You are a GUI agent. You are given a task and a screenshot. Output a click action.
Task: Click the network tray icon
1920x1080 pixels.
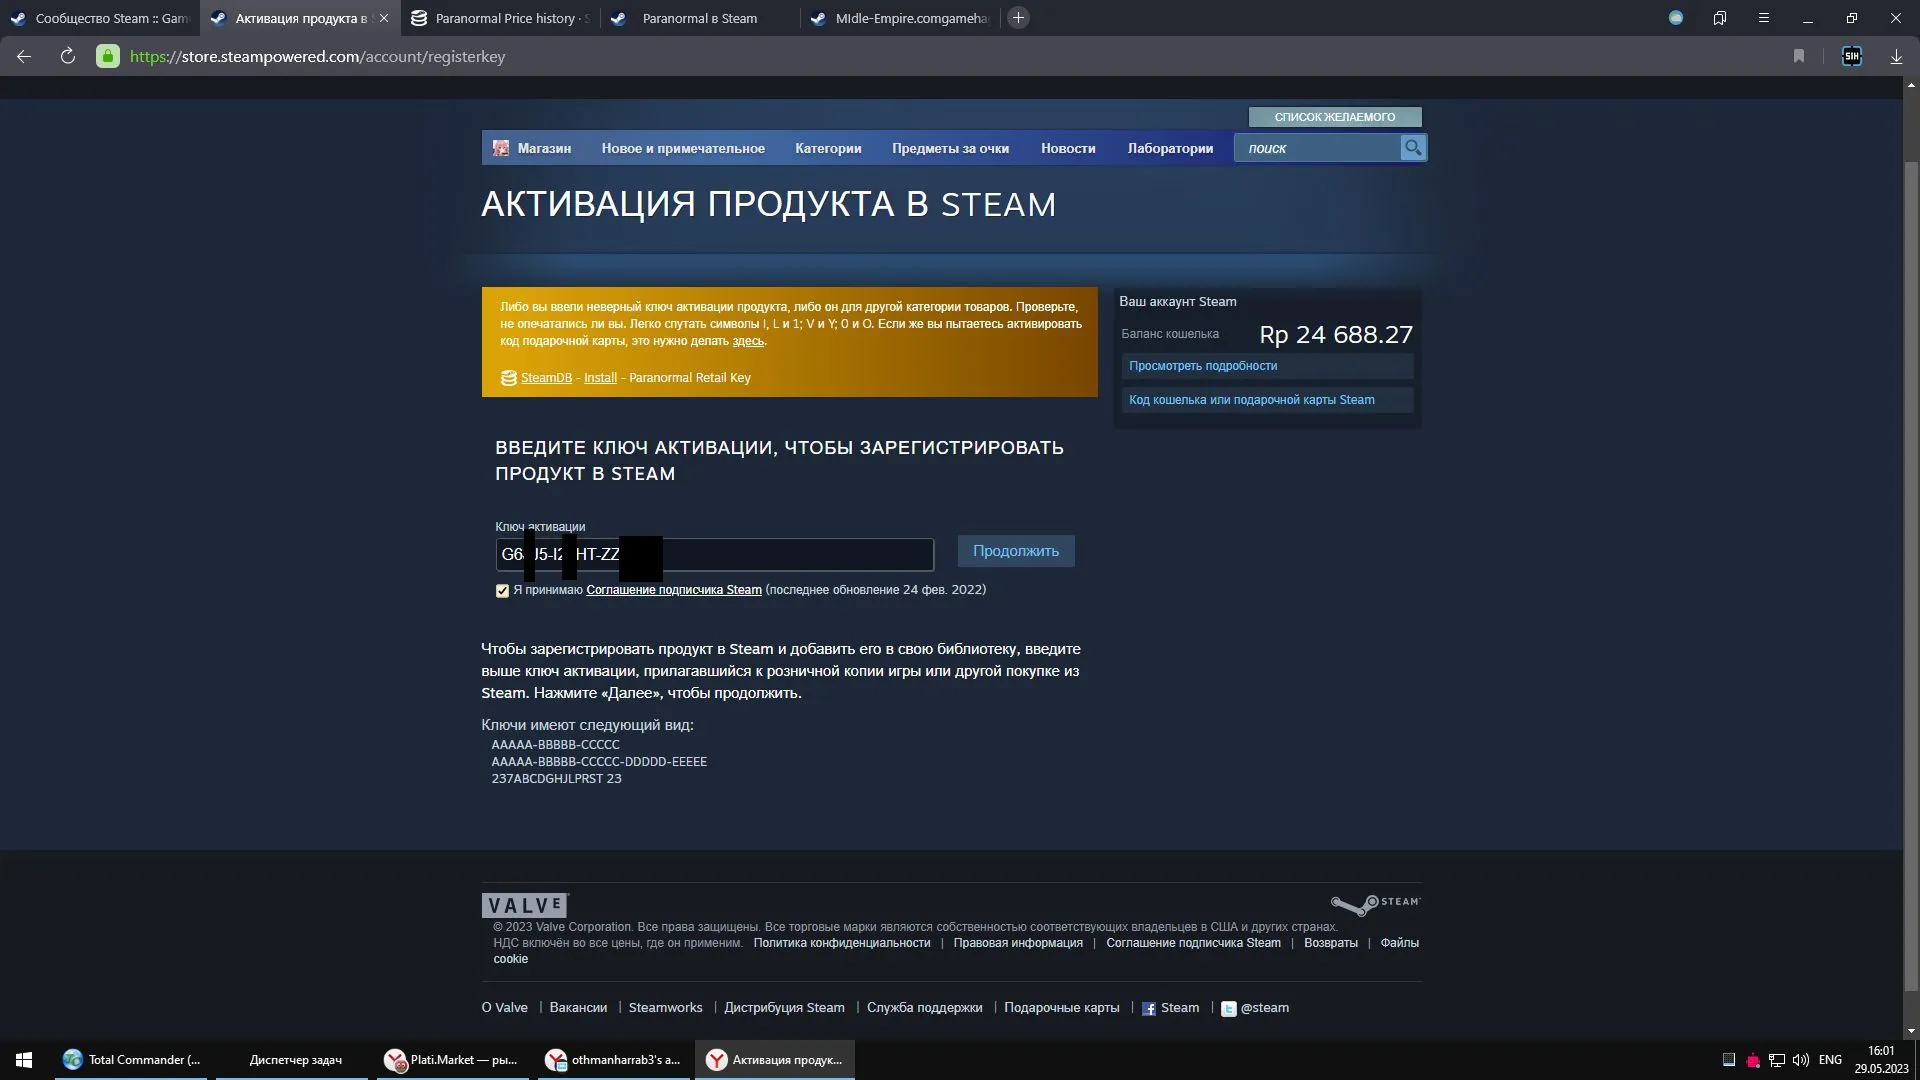(x=1777, y=1060)
